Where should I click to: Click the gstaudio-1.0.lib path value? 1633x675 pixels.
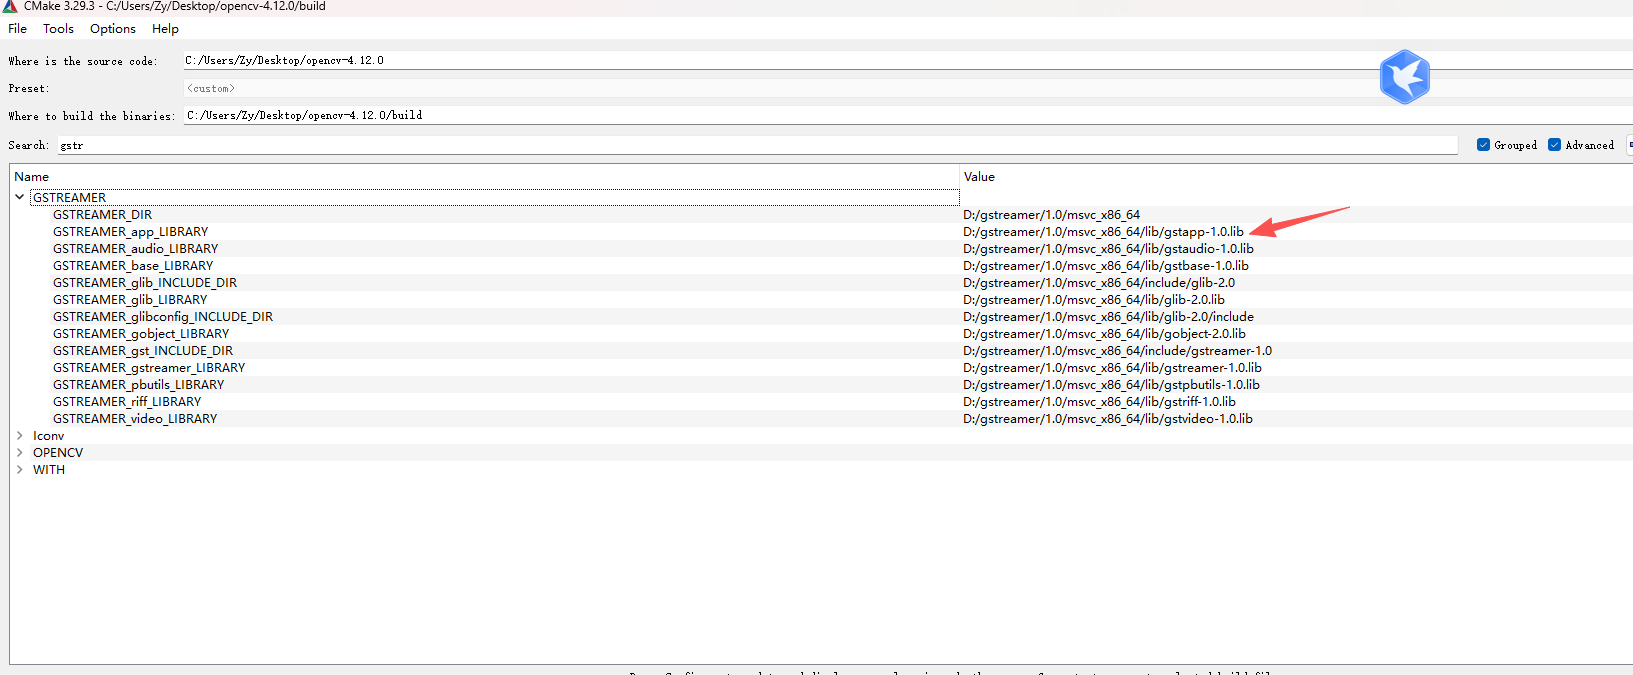coord(1108,248)
